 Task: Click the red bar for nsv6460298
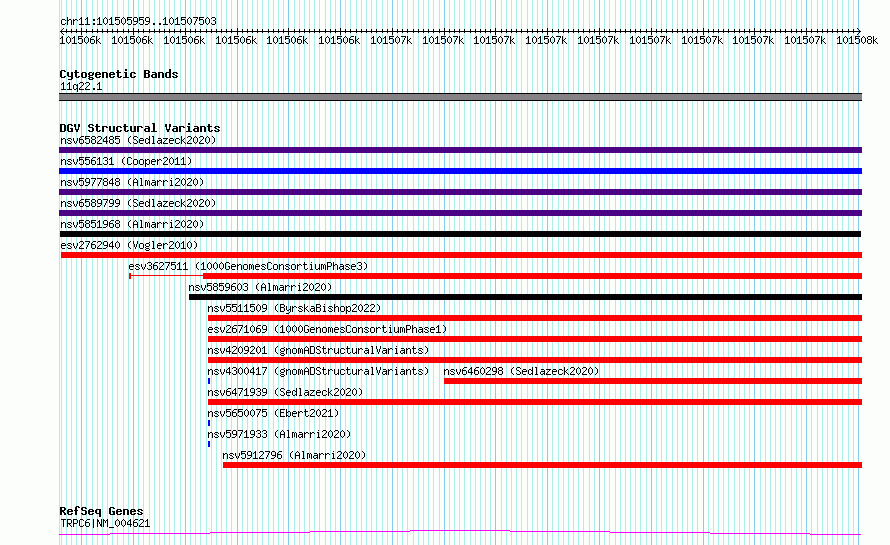tap(653, 381)
